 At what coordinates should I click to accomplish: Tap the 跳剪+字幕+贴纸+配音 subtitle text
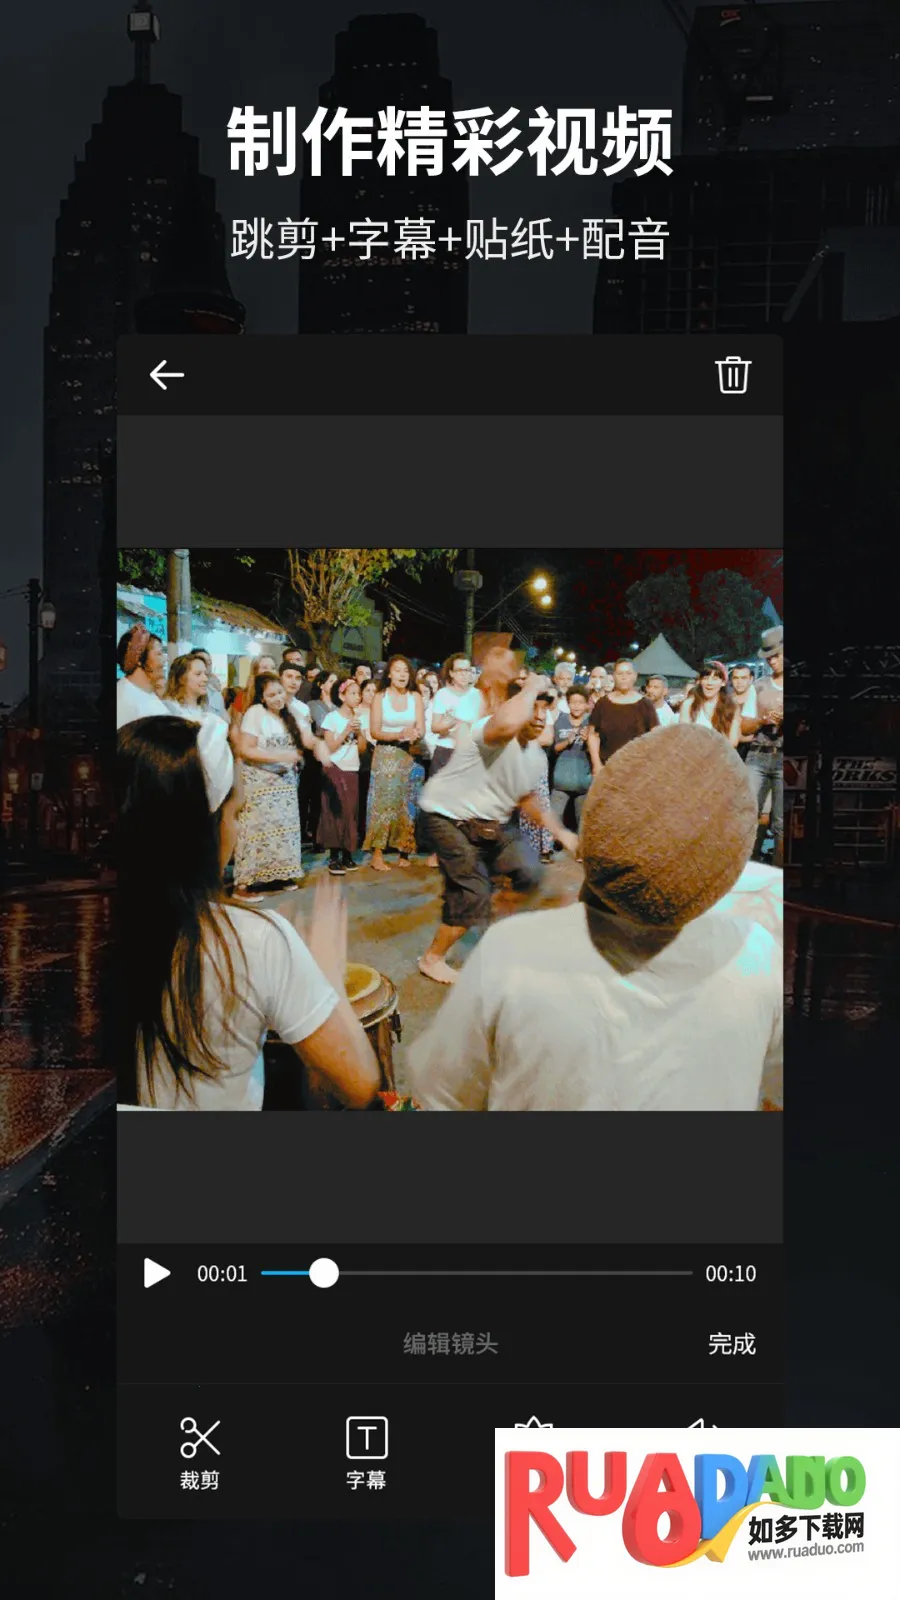(x=450, y=240)
